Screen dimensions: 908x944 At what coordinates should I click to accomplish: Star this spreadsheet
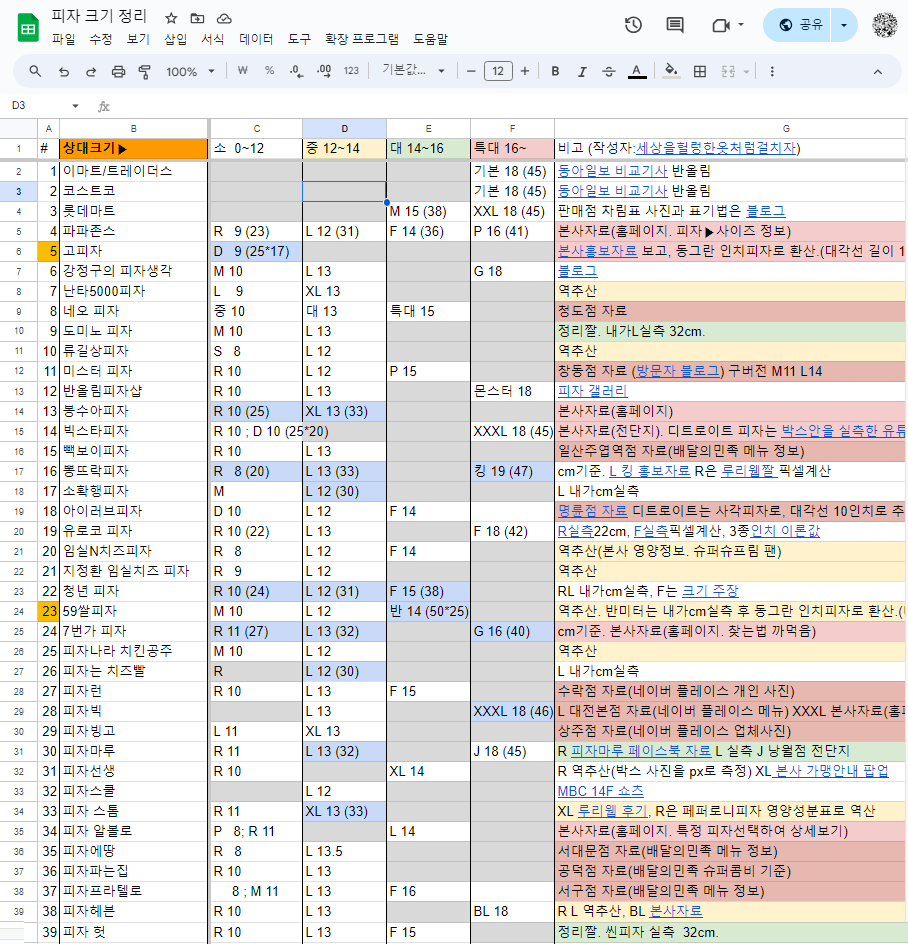171,18
